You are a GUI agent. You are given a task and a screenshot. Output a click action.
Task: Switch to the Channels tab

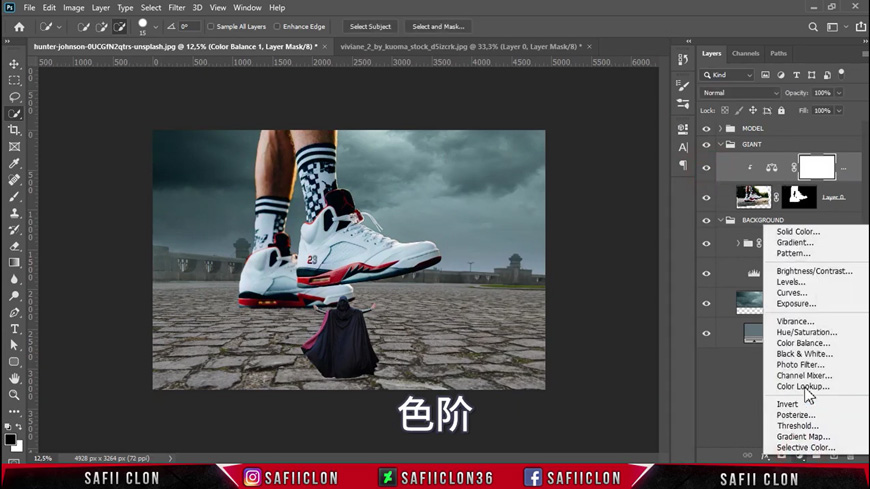745,54
